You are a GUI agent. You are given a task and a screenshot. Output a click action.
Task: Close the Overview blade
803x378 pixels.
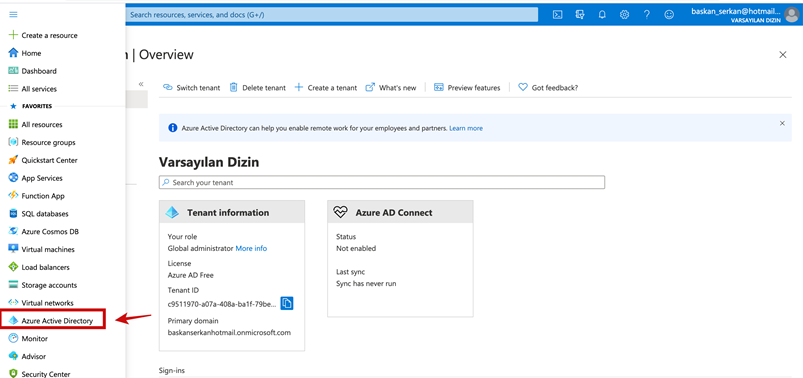(783, 55)
